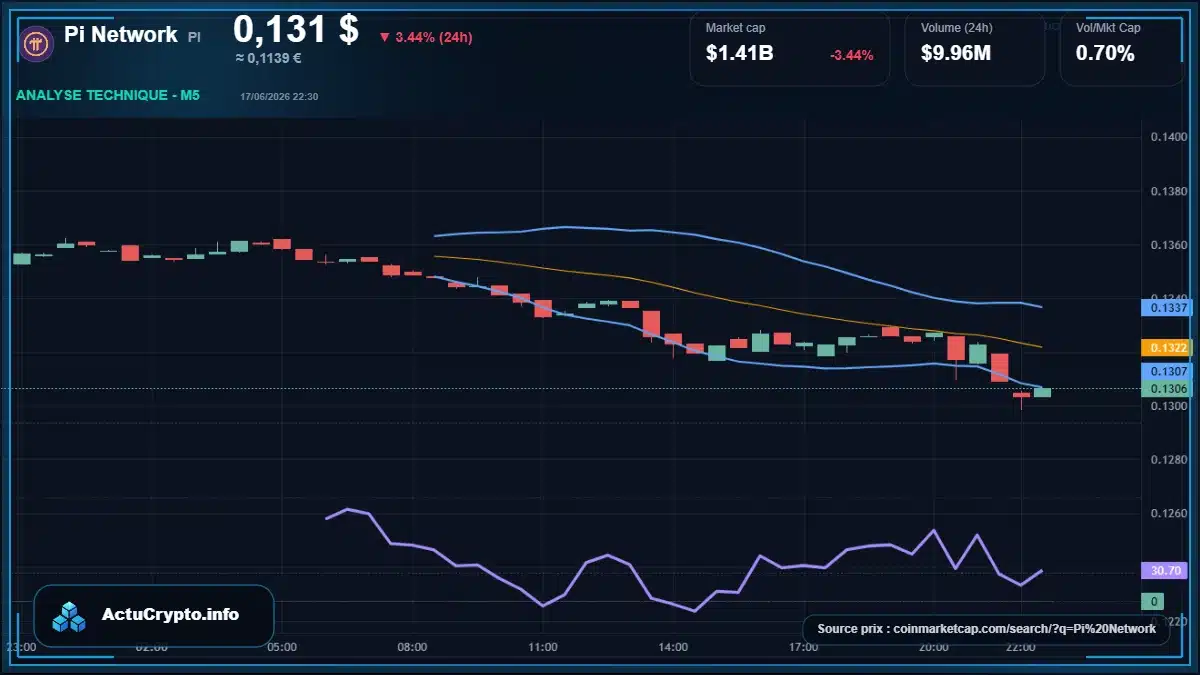Click the 0.1280 price axis label
The width and height of the screenshot is (1200, 675).
pyautogui.click(x=1168, y=460)
